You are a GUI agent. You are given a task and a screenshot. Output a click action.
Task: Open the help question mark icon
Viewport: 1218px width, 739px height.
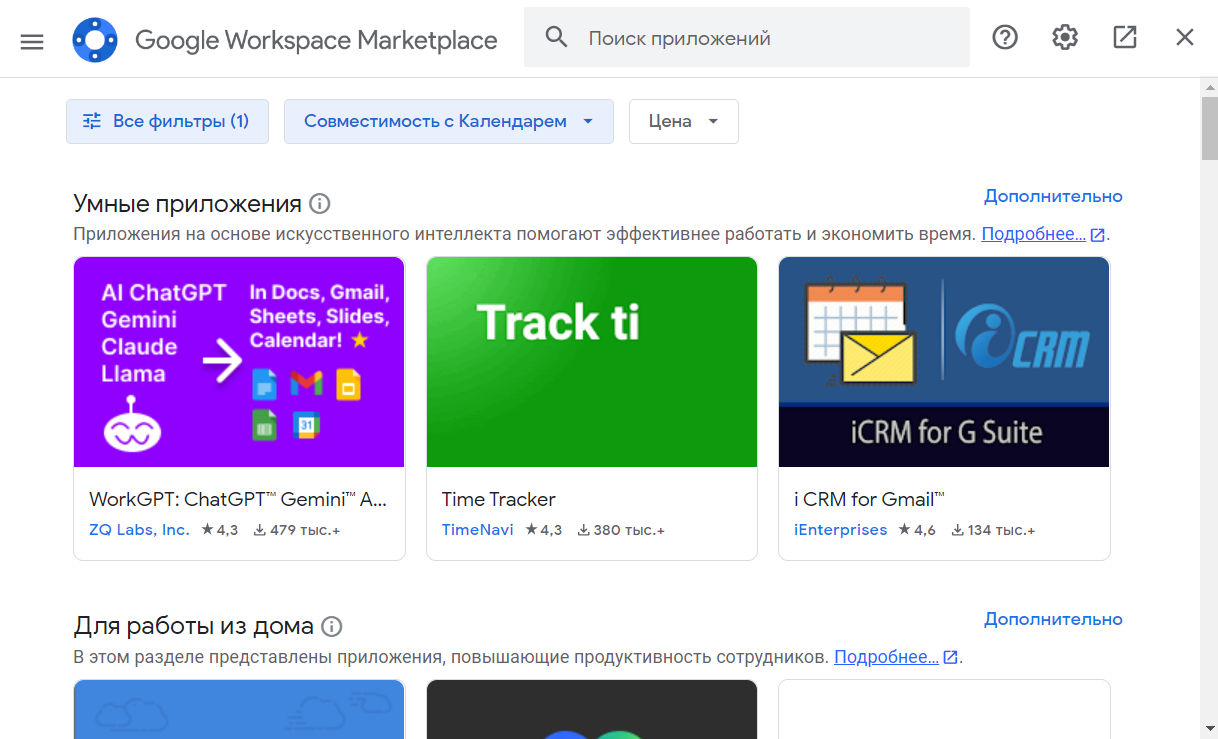click(x=1004, y=38)
